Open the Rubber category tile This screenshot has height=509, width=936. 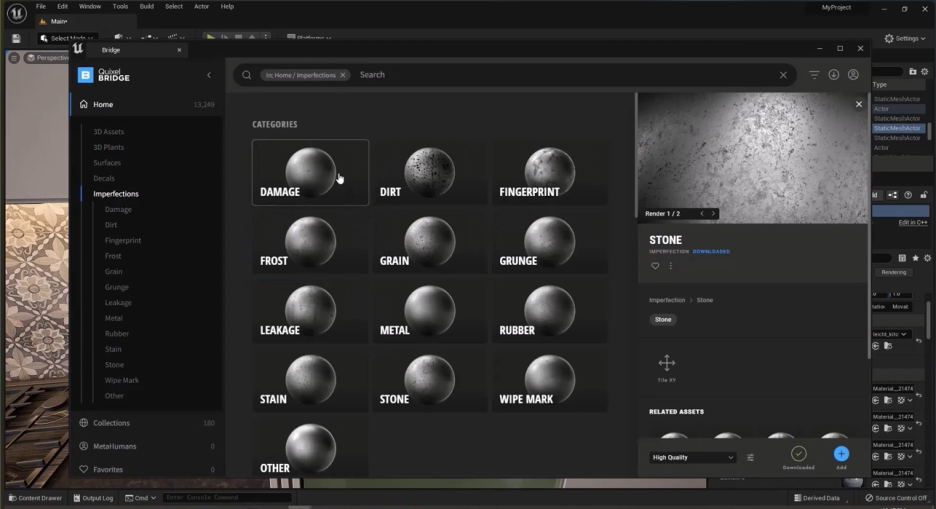550,311
